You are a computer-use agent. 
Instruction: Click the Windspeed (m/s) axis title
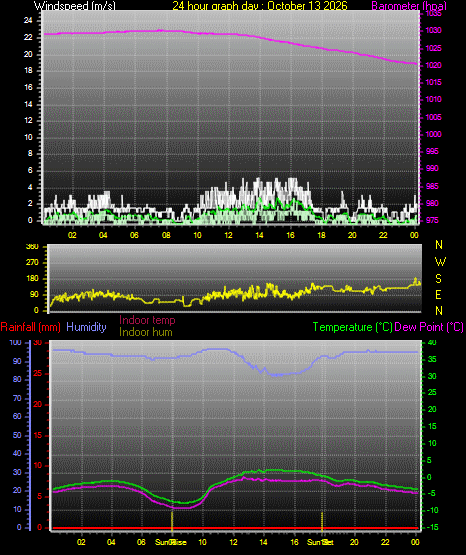[x=75, y=6]
